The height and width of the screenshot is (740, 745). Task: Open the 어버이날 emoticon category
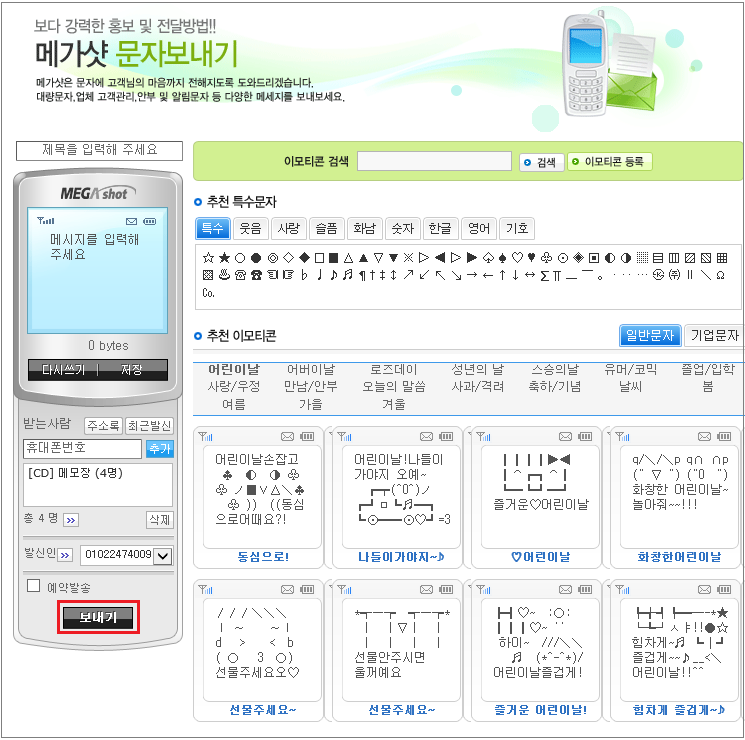point(310,369)
